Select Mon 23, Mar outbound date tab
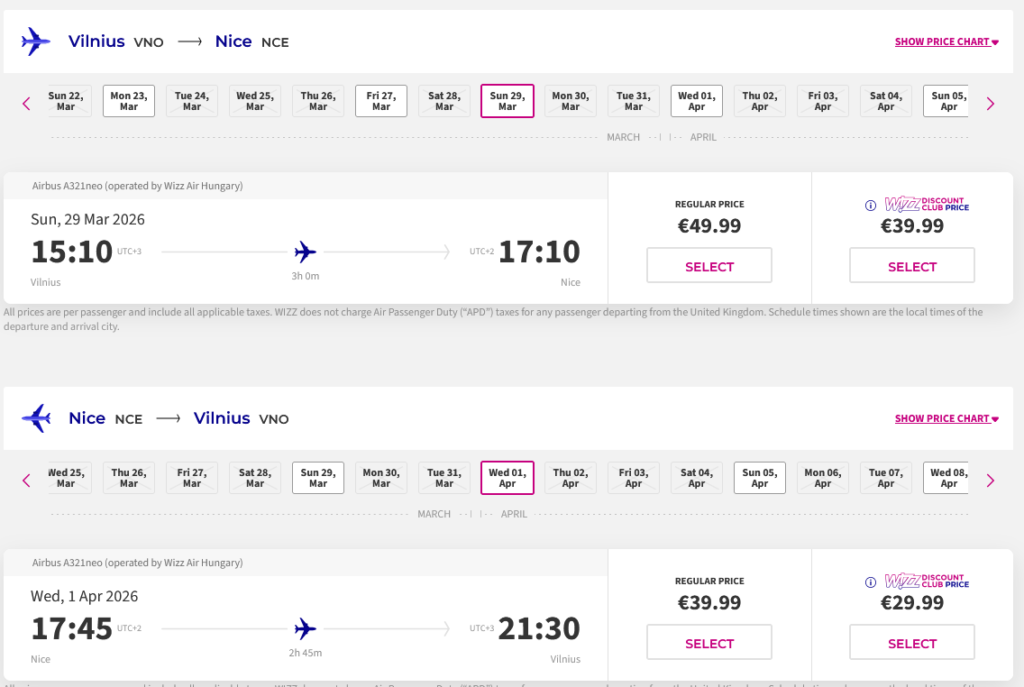1024x687 pixels. click(128, 101)
